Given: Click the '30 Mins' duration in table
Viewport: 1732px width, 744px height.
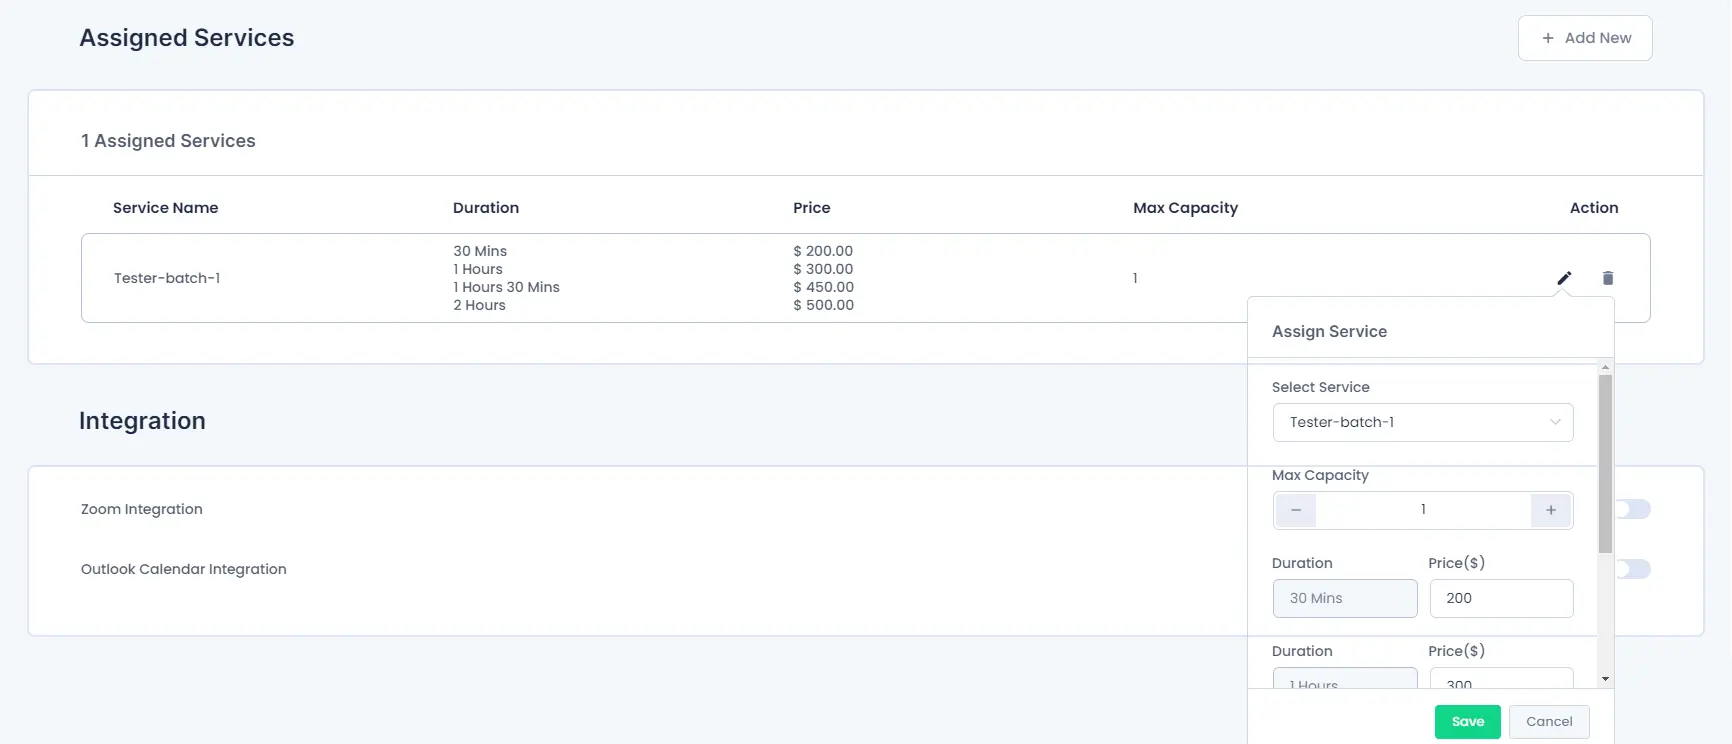Looking at the screenshot, I should 480,251.
